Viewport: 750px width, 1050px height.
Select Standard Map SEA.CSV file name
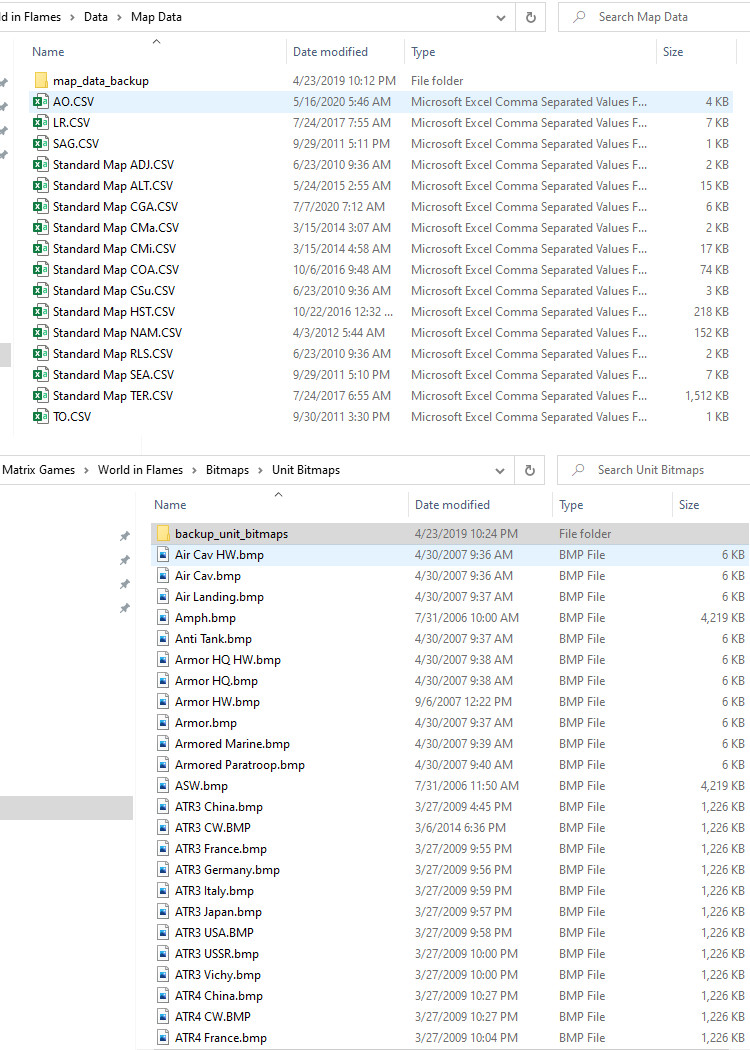[x=113, y=375]
